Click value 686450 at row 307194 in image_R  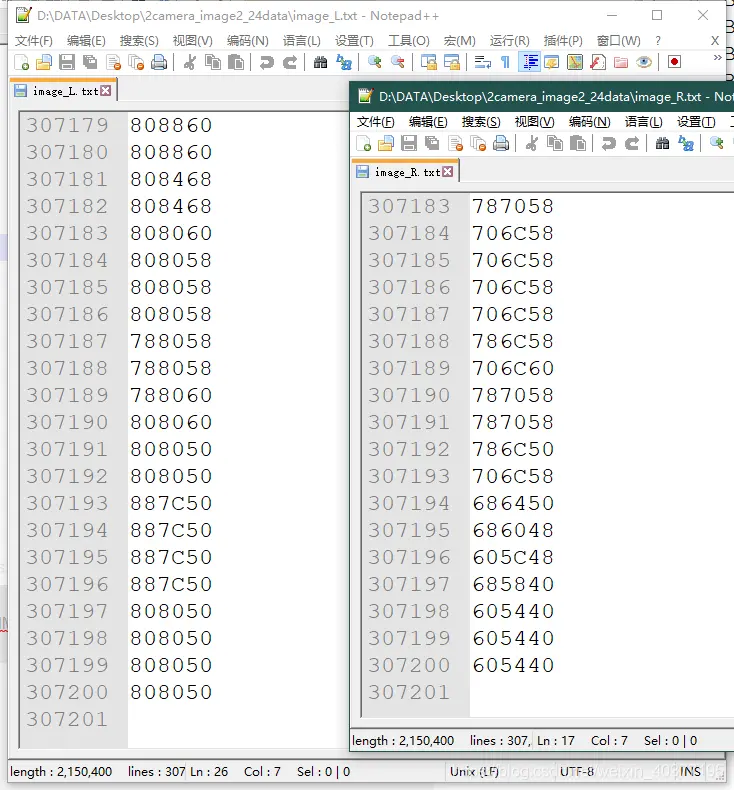click(513, 503)
